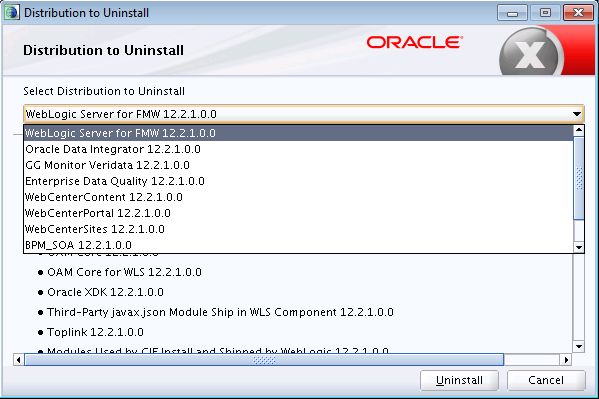Click the horizontal scrollbar thumb
The width and height of the screenshot is (599, 399).
(x=264, y=360)
